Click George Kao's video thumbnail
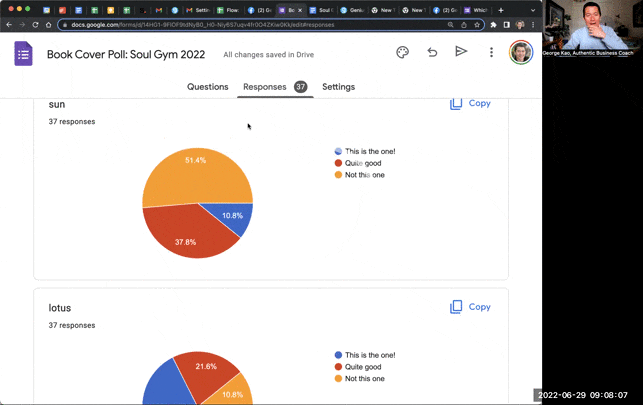643x405 pixels. click(x=593, y=28)
